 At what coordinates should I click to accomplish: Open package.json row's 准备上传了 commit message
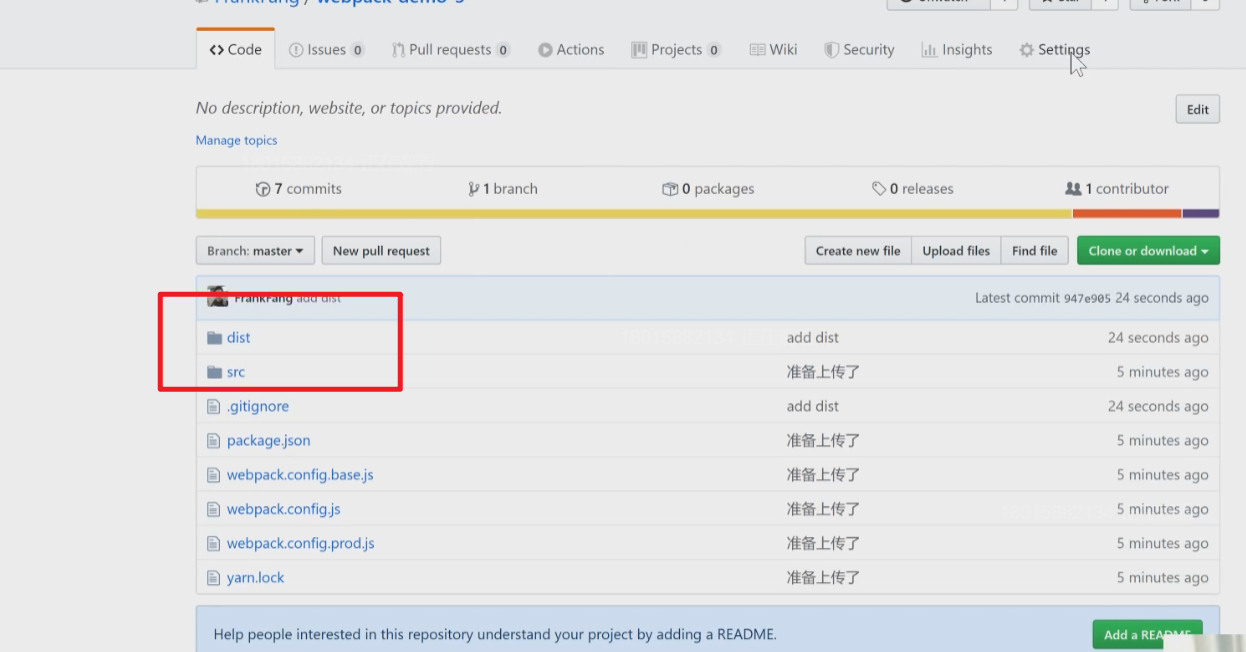click(x=823, y=441)
